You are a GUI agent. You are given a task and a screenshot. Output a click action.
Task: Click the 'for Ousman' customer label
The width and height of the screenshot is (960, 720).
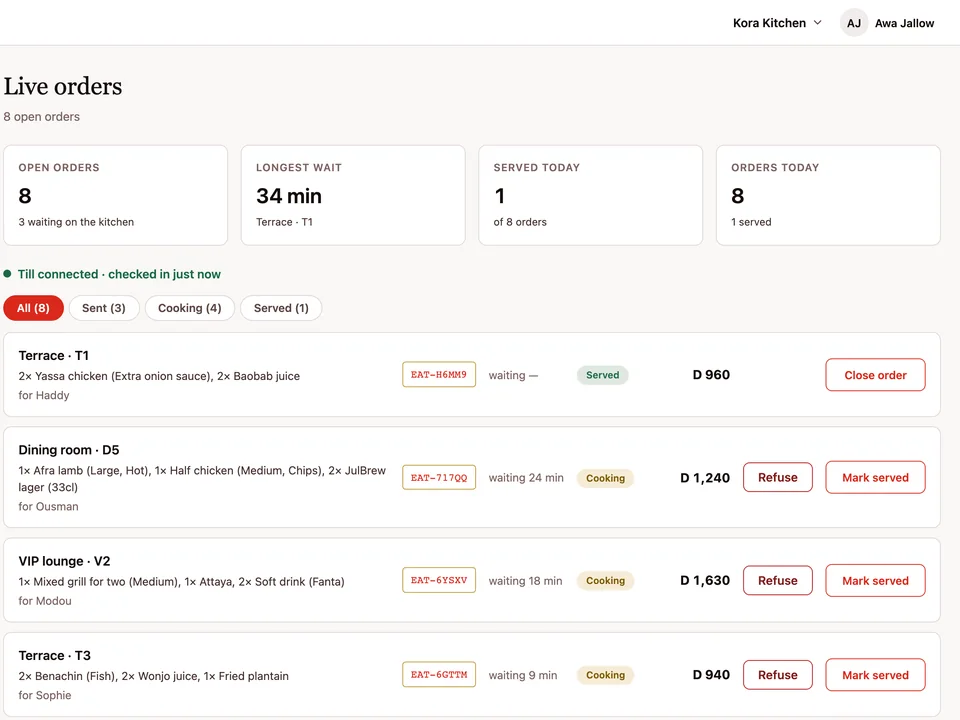pyautogui.click(x=48, y=506)
